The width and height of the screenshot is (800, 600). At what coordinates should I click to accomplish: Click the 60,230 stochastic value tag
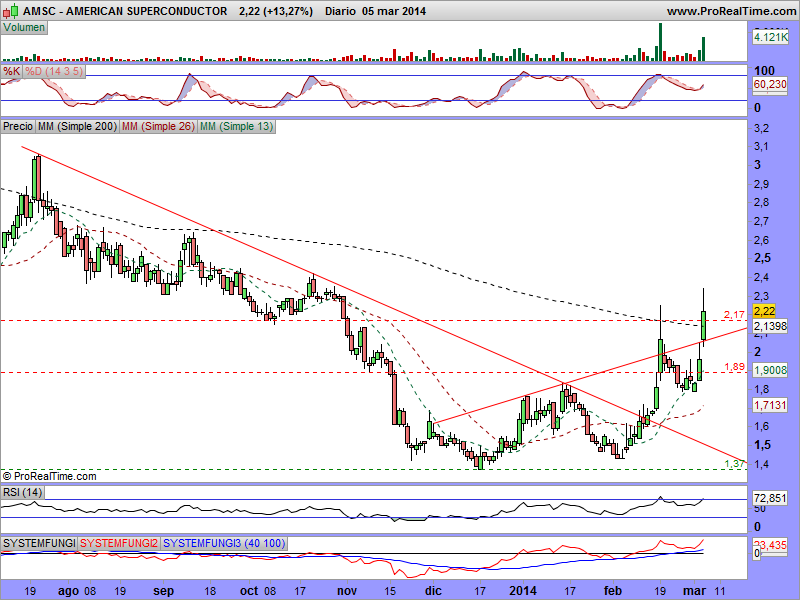pyautogui.click(x=770, y=84)
